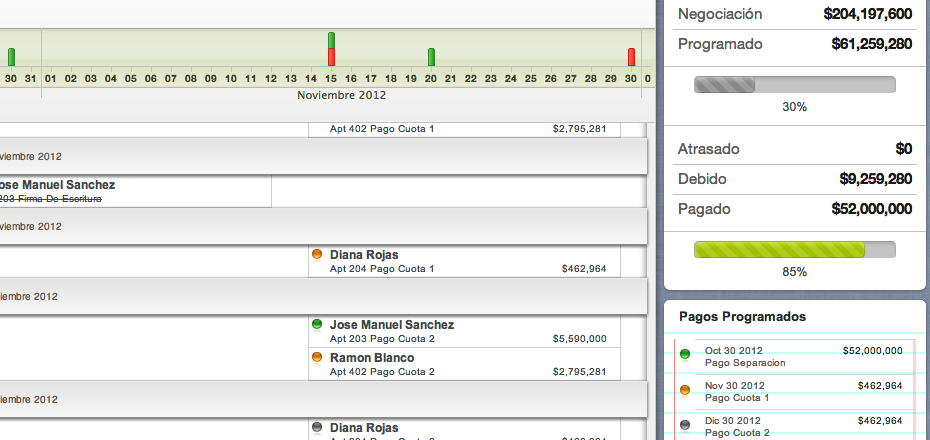Click orange status dot next to Ramon Blanco
Image resolution: width=930 pixels, height=440 pixels.
317,357
